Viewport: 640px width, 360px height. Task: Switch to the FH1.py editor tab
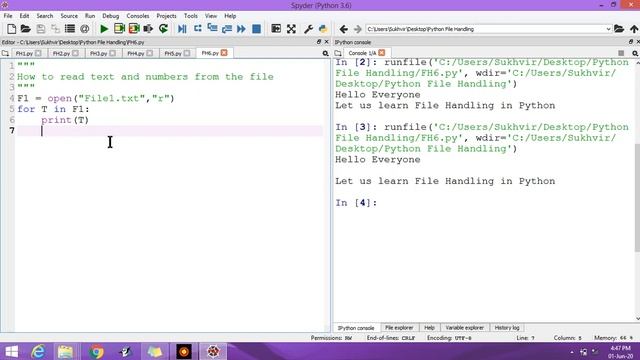tap(24, 53)
